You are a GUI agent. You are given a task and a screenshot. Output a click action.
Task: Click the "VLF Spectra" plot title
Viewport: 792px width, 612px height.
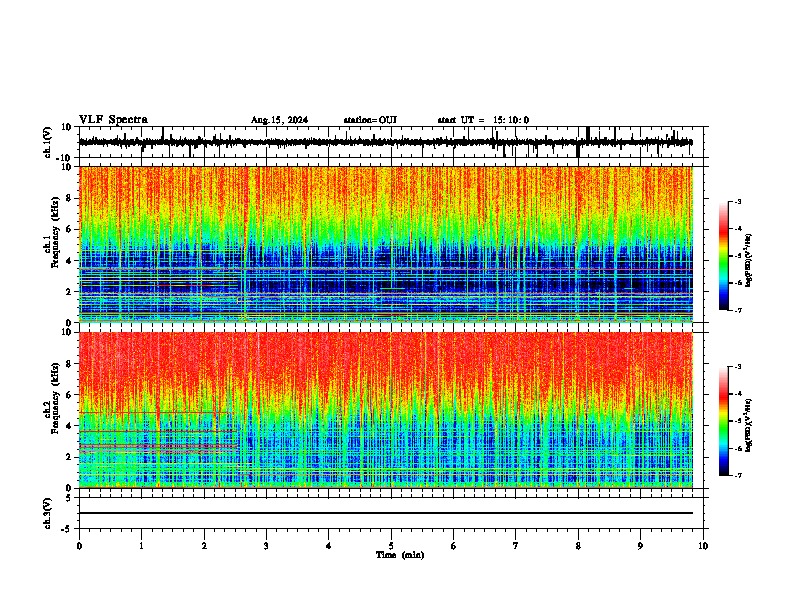(113, 120)
